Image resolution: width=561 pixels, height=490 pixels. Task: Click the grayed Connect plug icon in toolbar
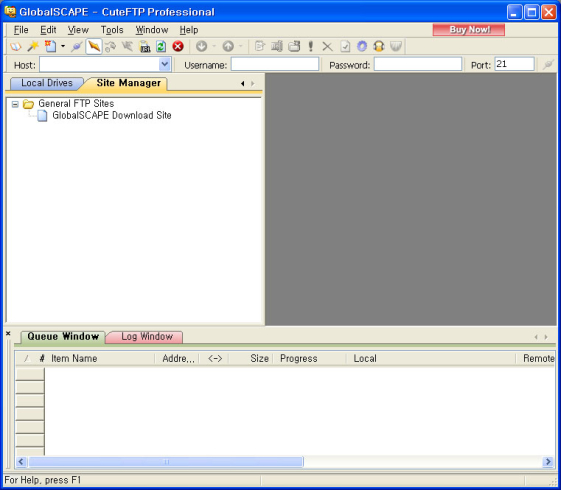click(77, 46)
